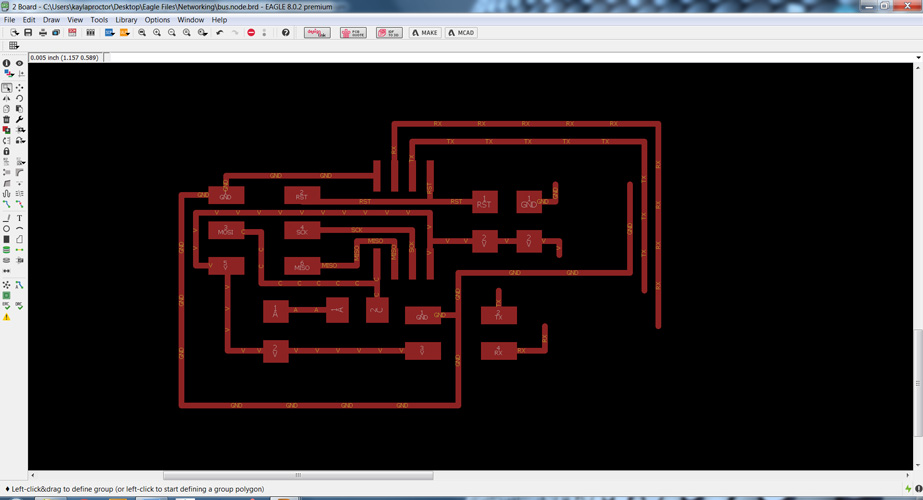923x500 pixels.
Task: Activate the Group selection tool
Action: click(x=6, y=88)
